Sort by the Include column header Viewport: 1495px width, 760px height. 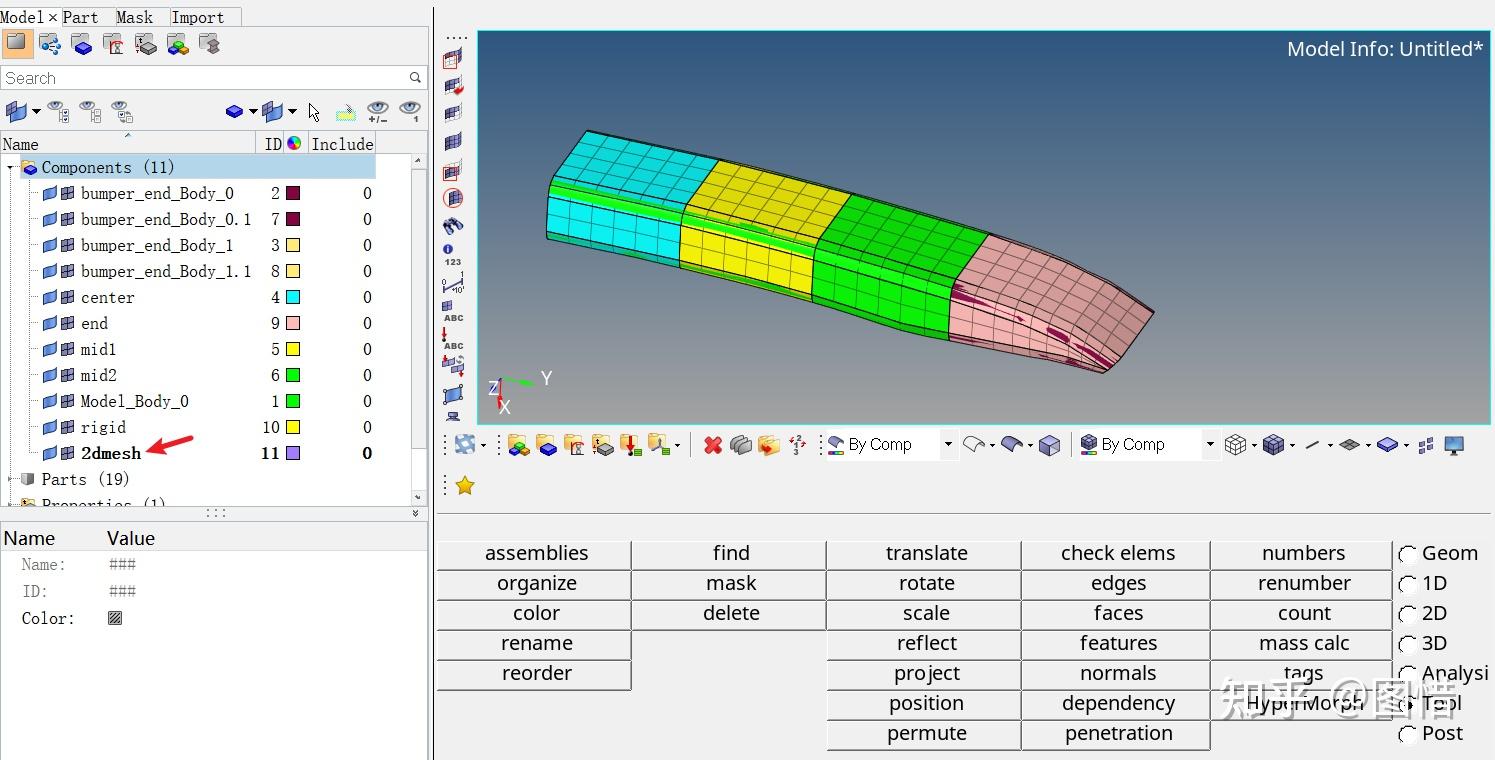point(342,144)
